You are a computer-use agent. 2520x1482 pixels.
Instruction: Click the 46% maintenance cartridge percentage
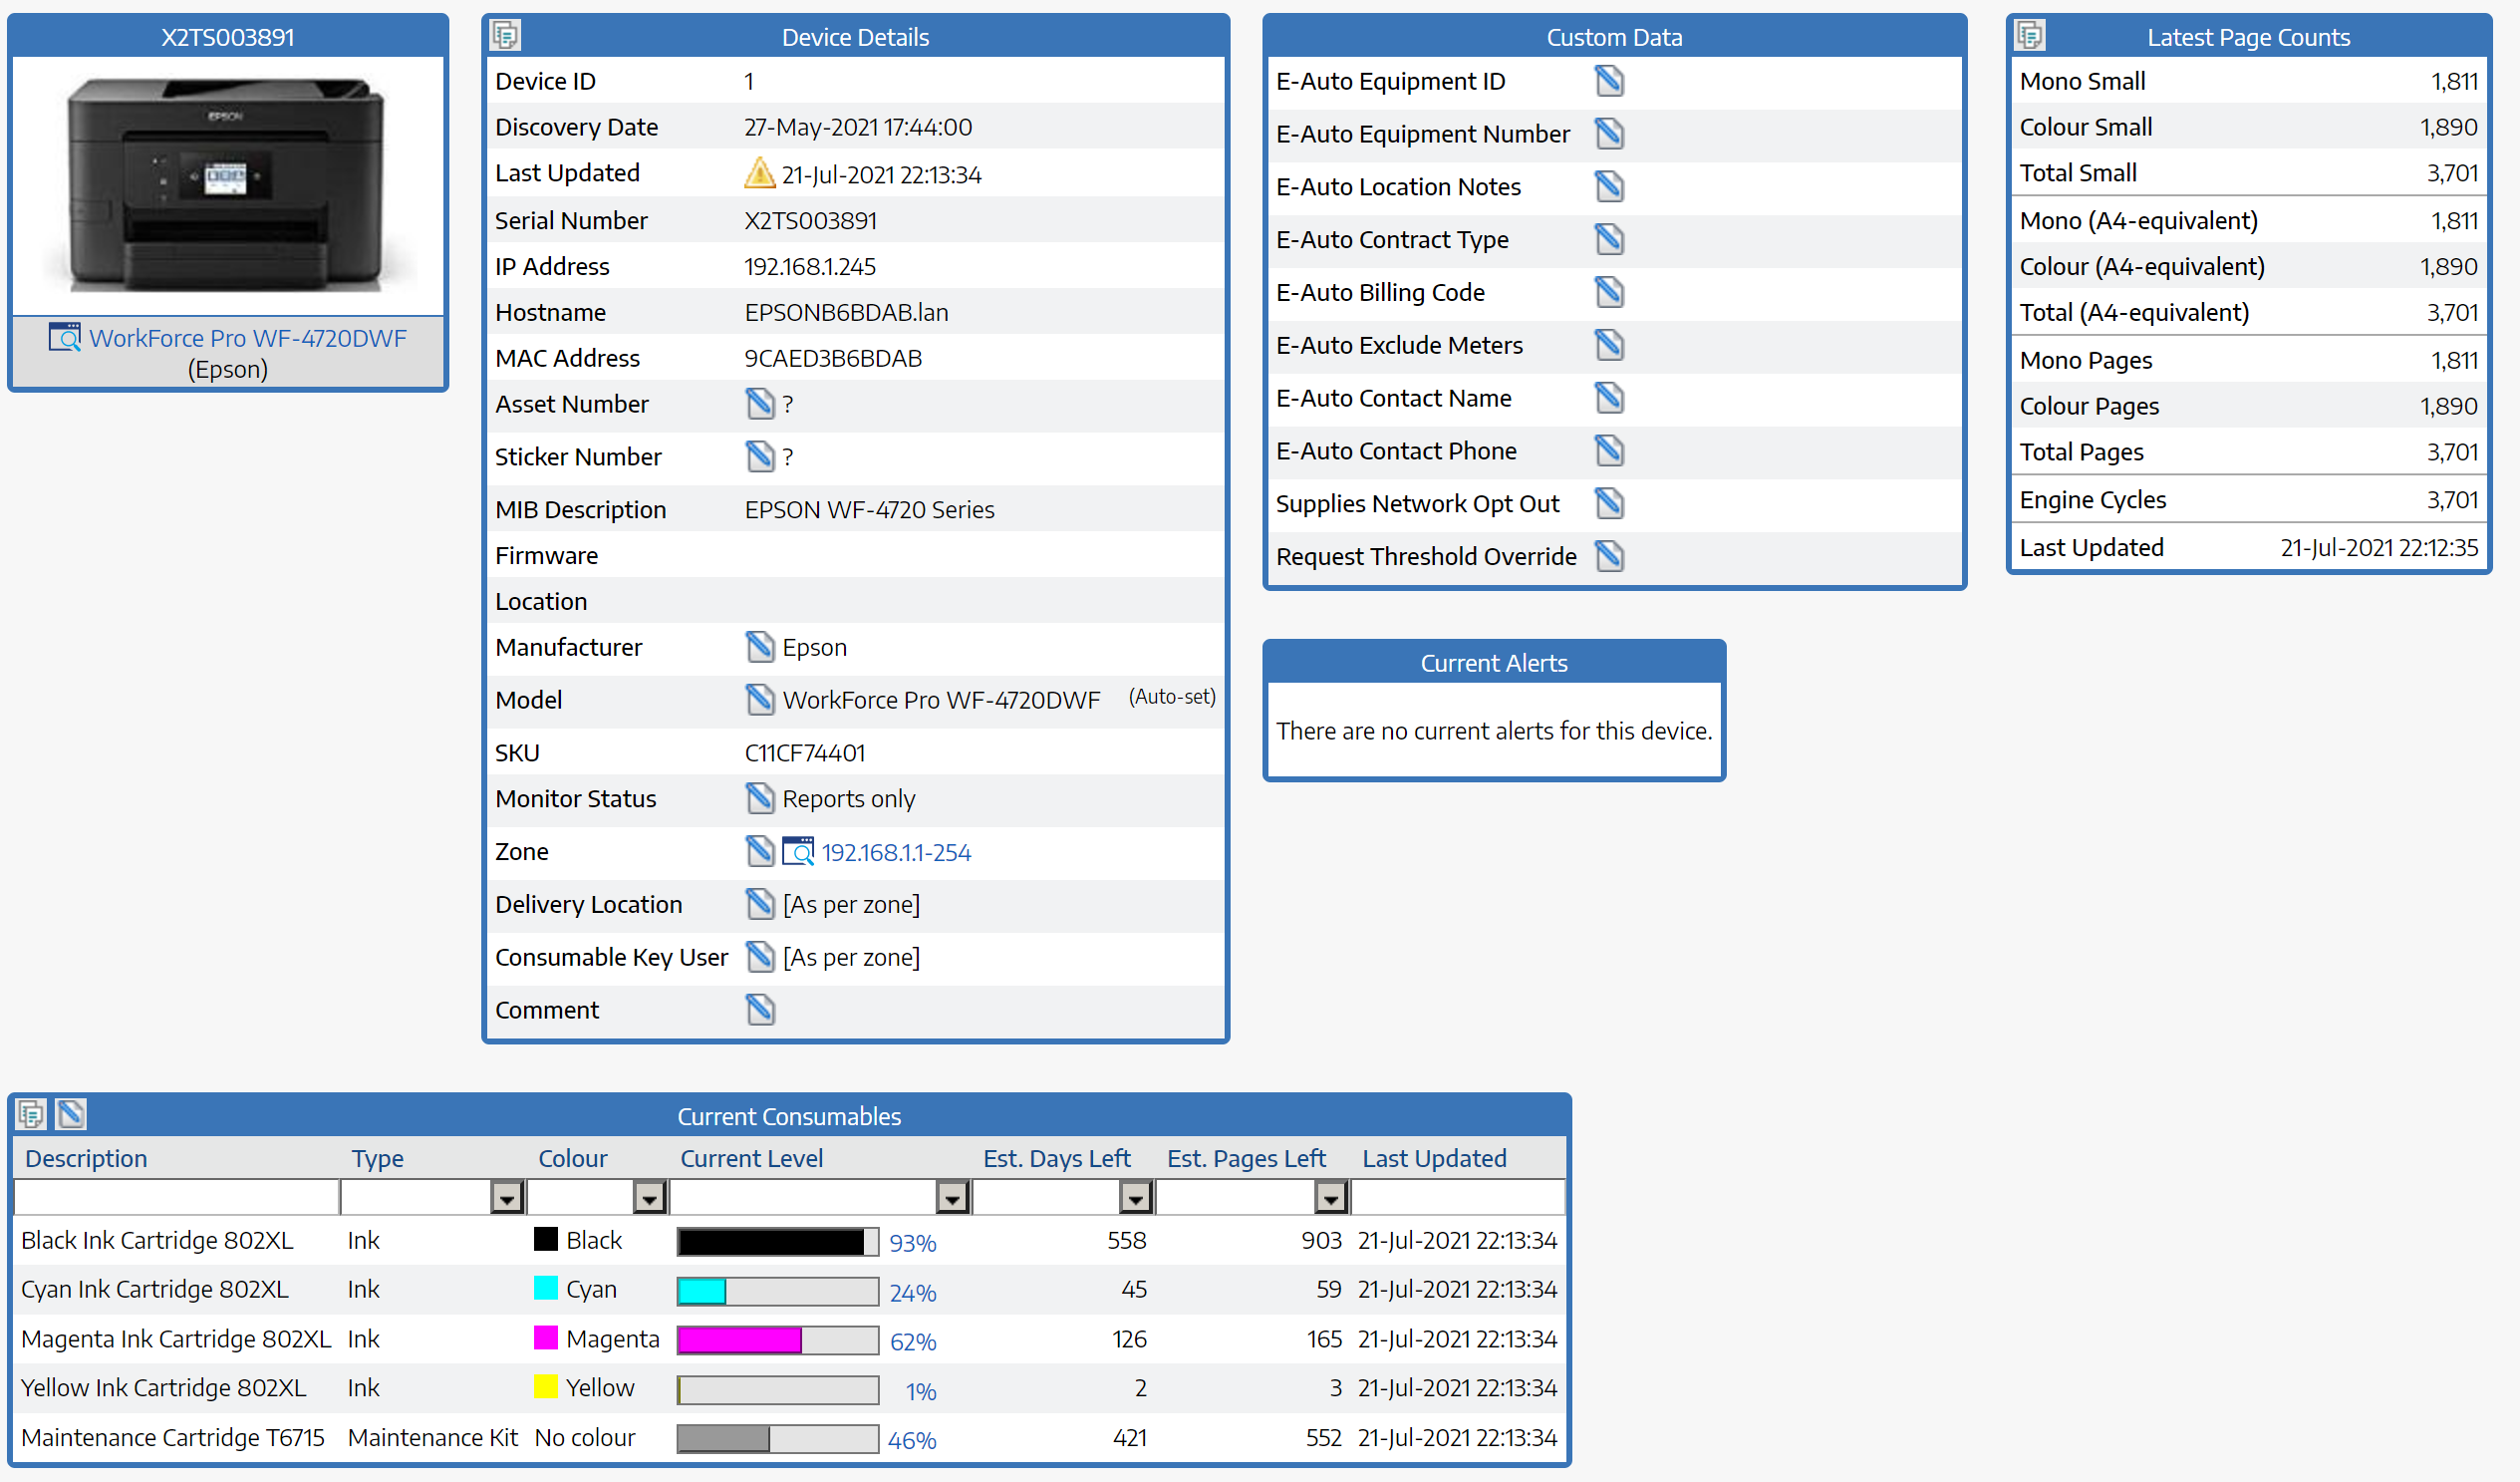coord(912,1441)
